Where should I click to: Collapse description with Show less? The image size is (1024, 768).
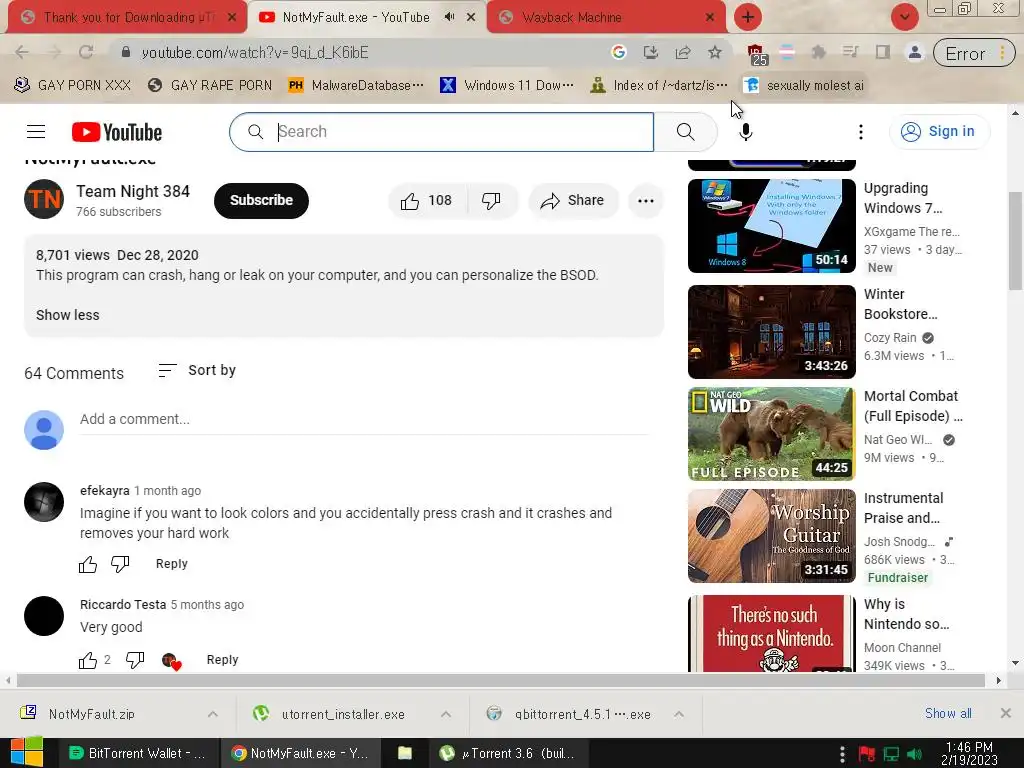67,315
